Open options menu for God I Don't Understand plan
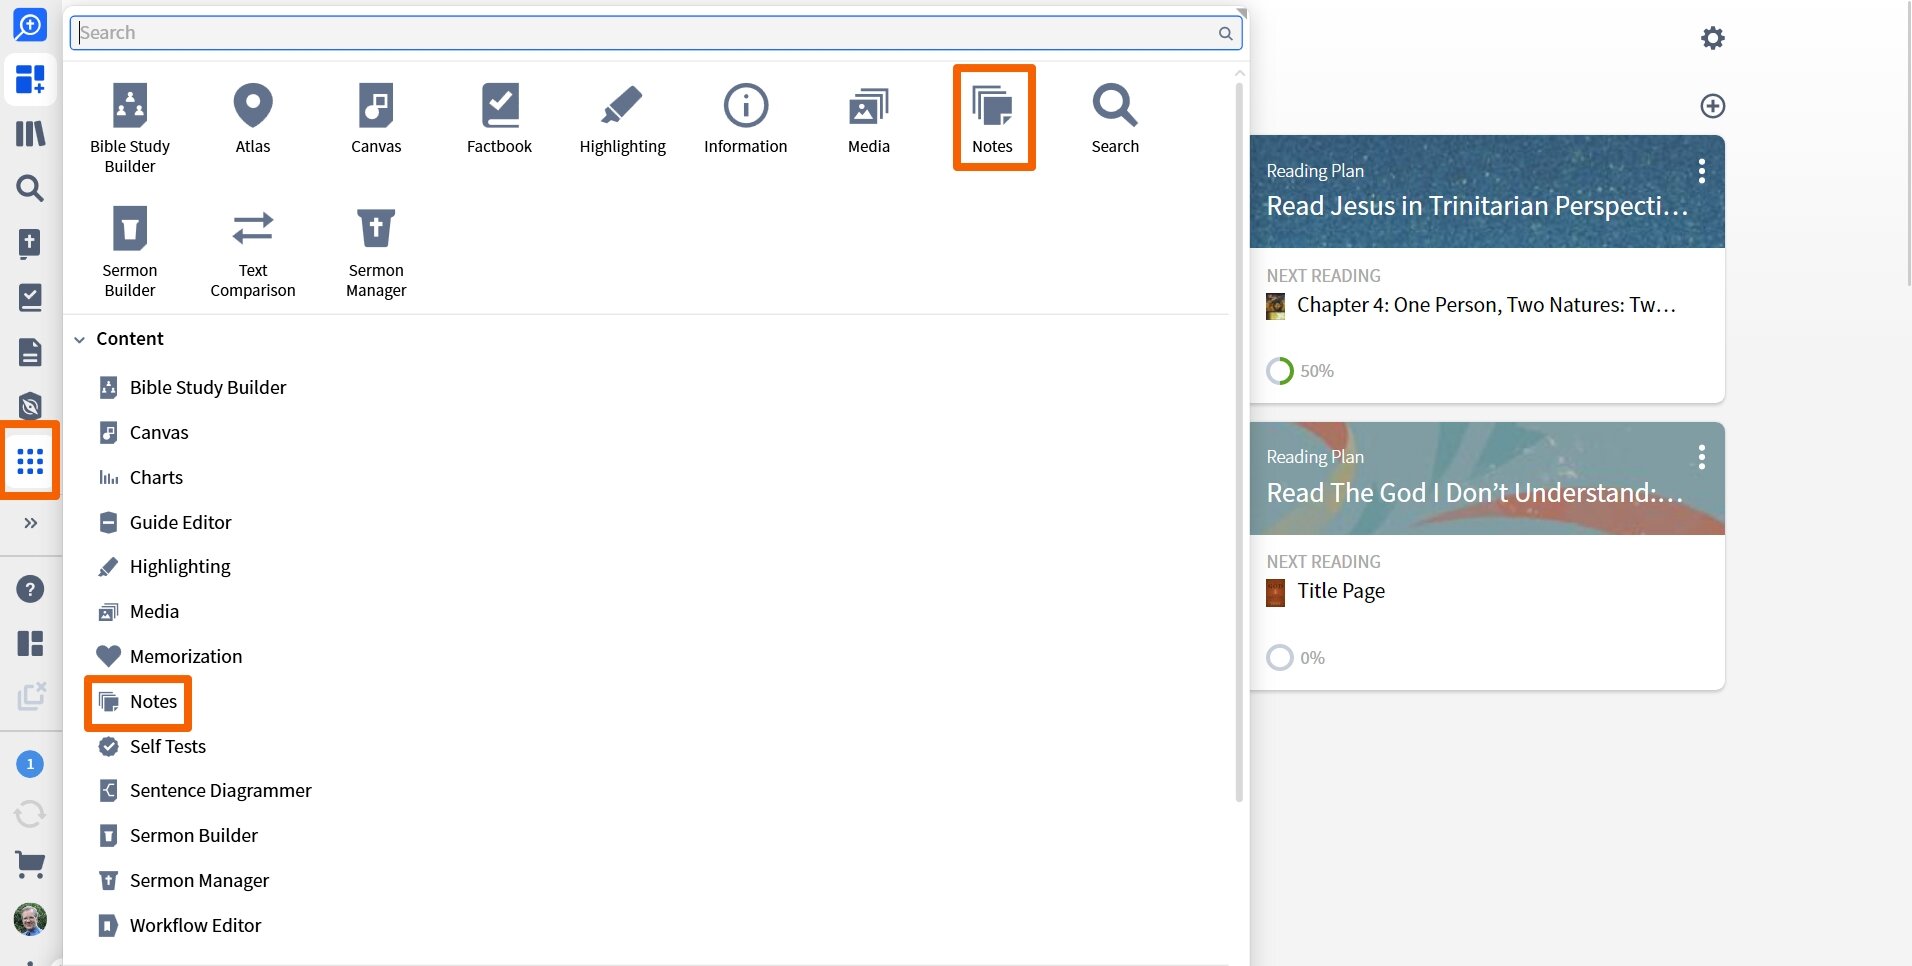The width and height of the screenshot is (1912, 966). point(1701,457)
